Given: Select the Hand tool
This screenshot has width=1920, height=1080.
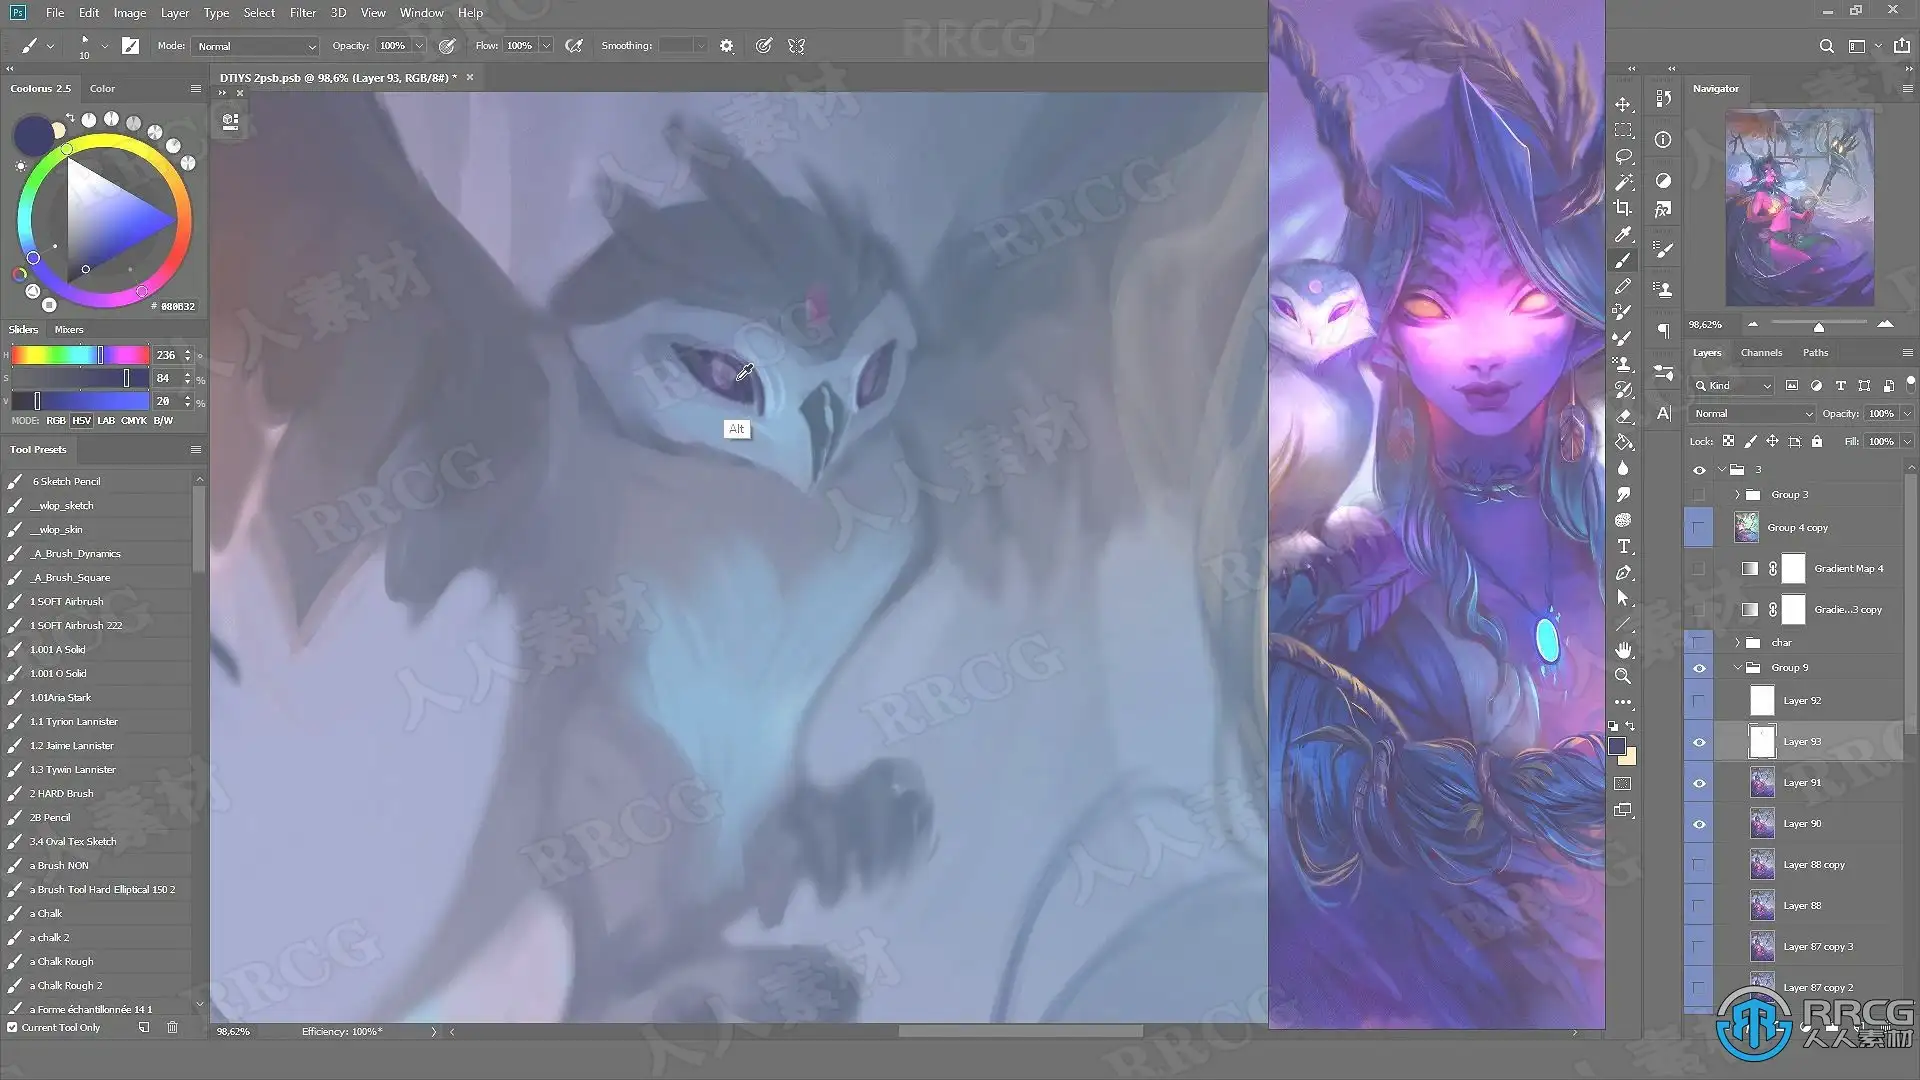Looking at the screenshot, I should (1623, 650).
